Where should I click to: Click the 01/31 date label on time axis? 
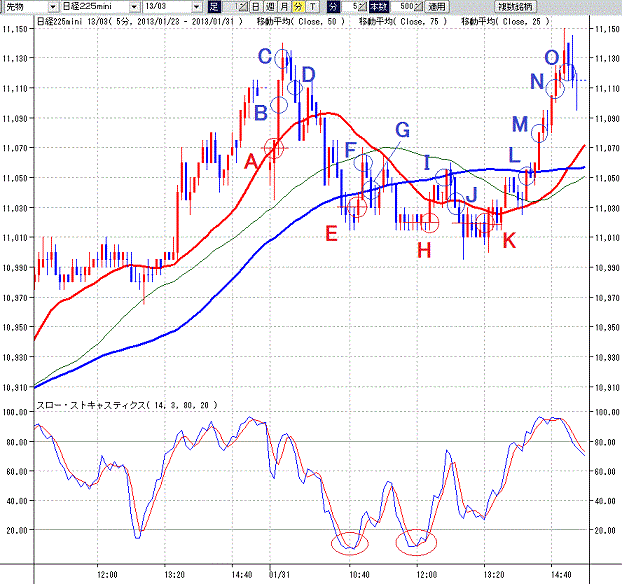click(x=279, y=574)
